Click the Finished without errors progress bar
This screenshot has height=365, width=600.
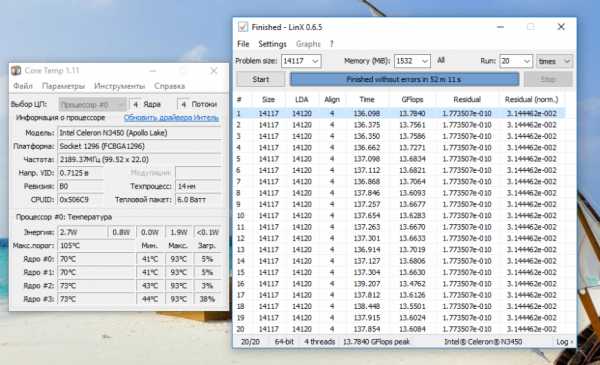click(x=404, y=79)
